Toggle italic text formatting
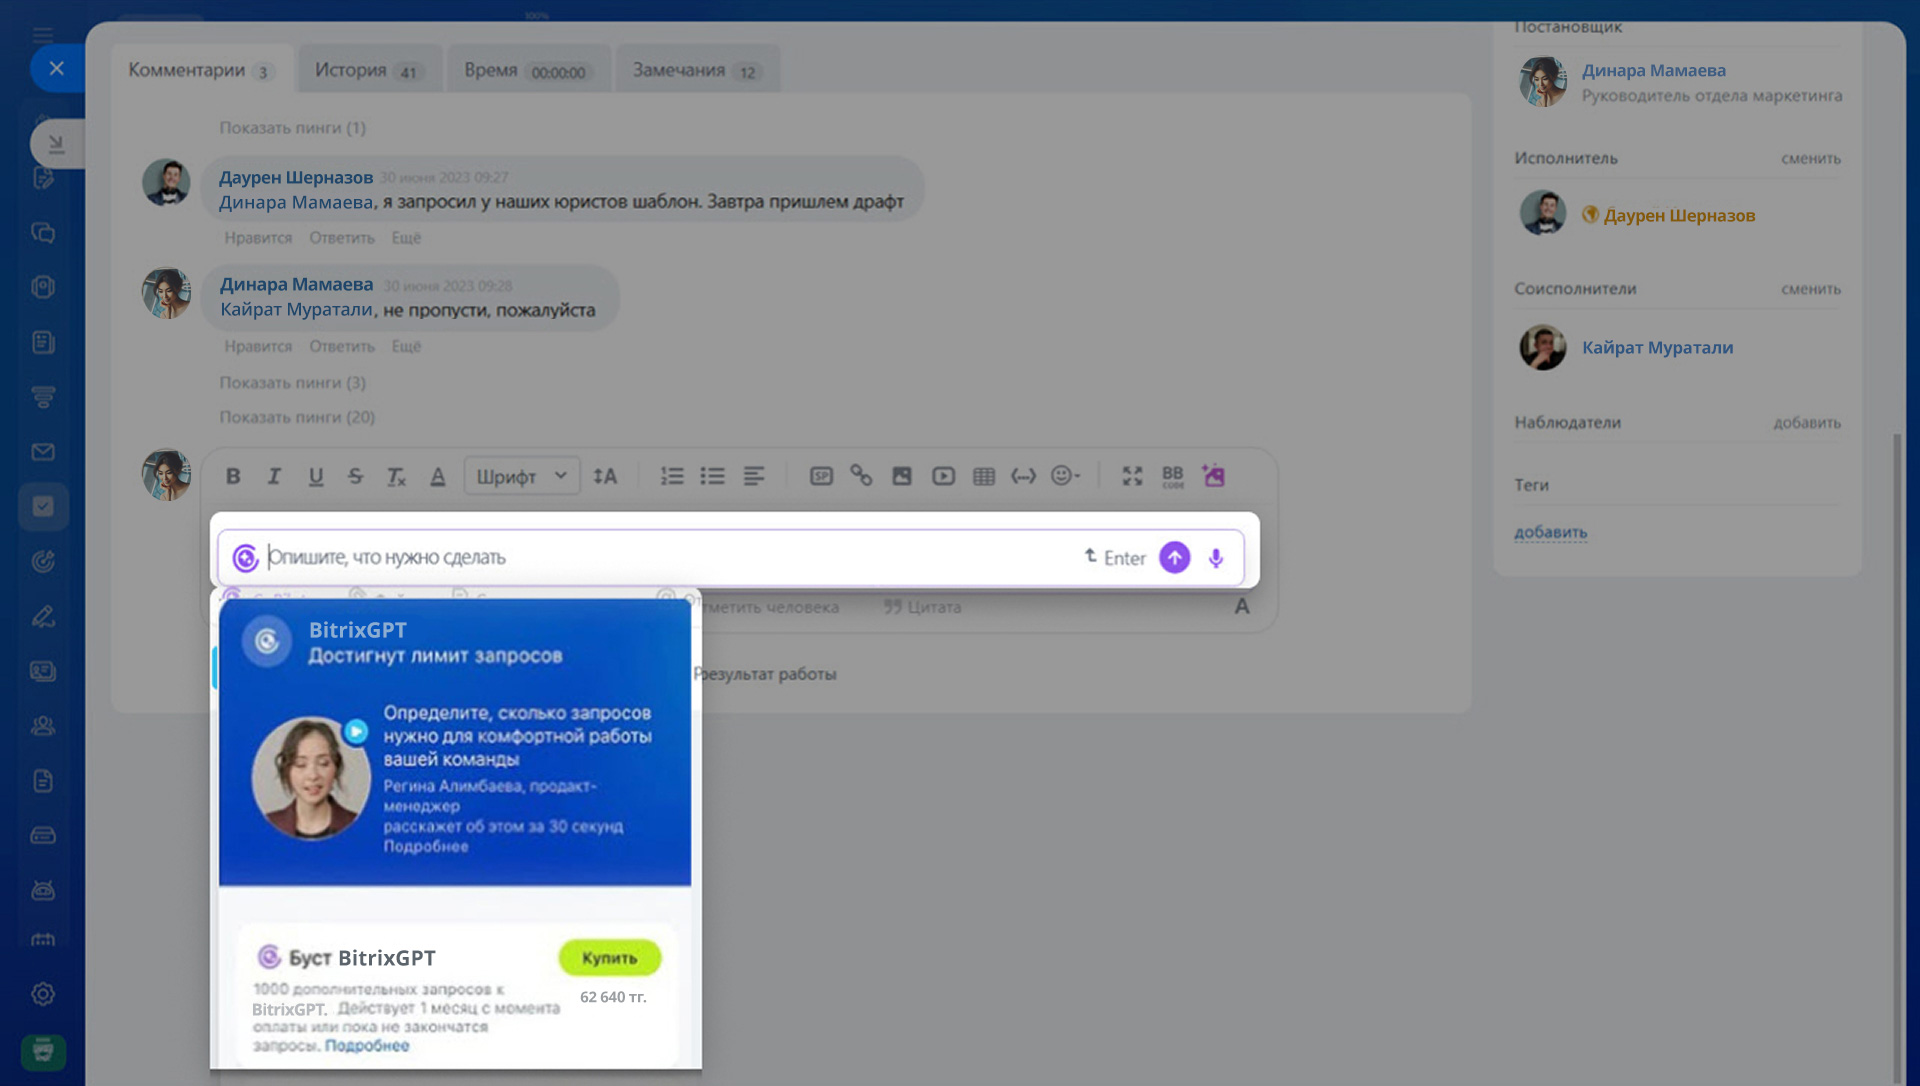The image size is (1920, 1086). pos(274,477)
